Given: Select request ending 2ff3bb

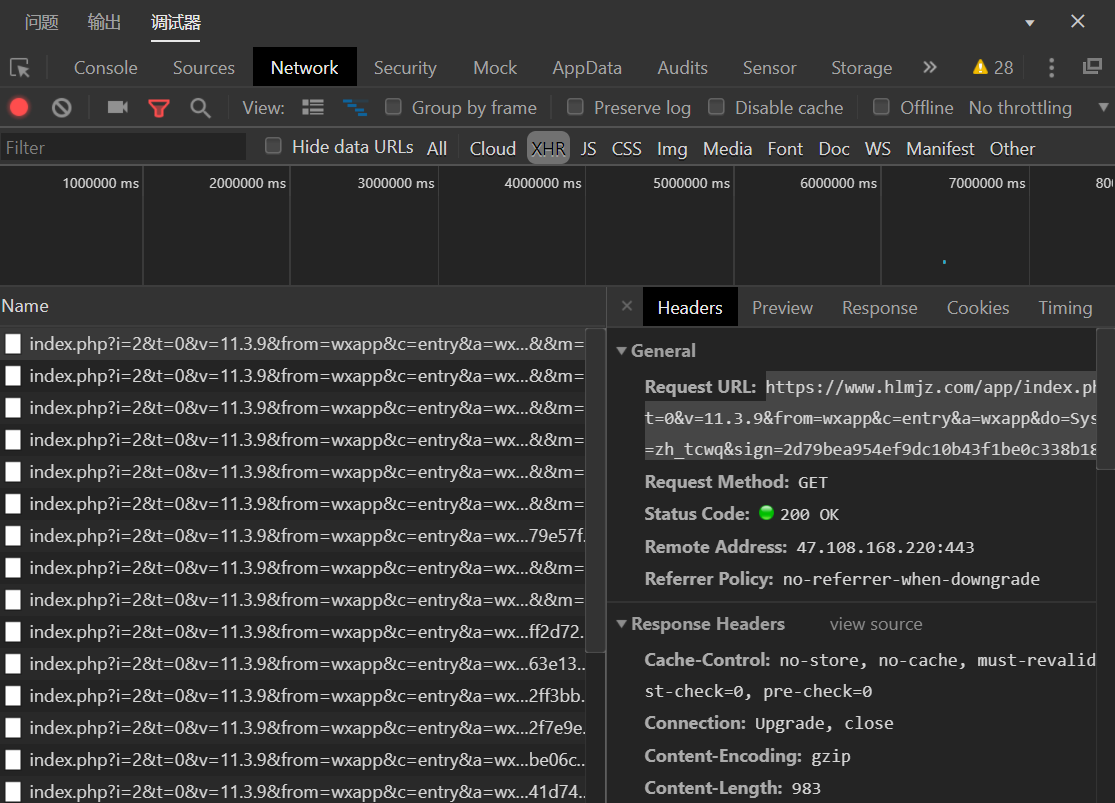Looking at the screenshot, I should [294, 696].
